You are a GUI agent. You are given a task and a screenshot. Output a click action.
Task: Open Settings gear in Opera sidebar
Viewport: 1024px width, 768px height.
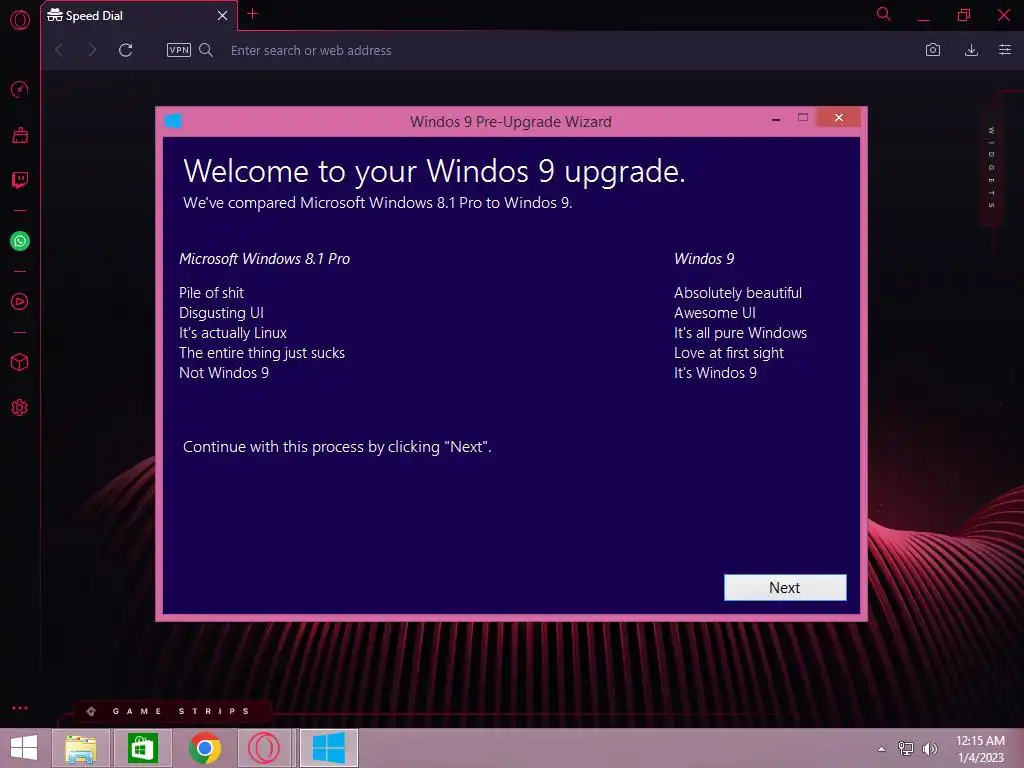coord(20,408)
